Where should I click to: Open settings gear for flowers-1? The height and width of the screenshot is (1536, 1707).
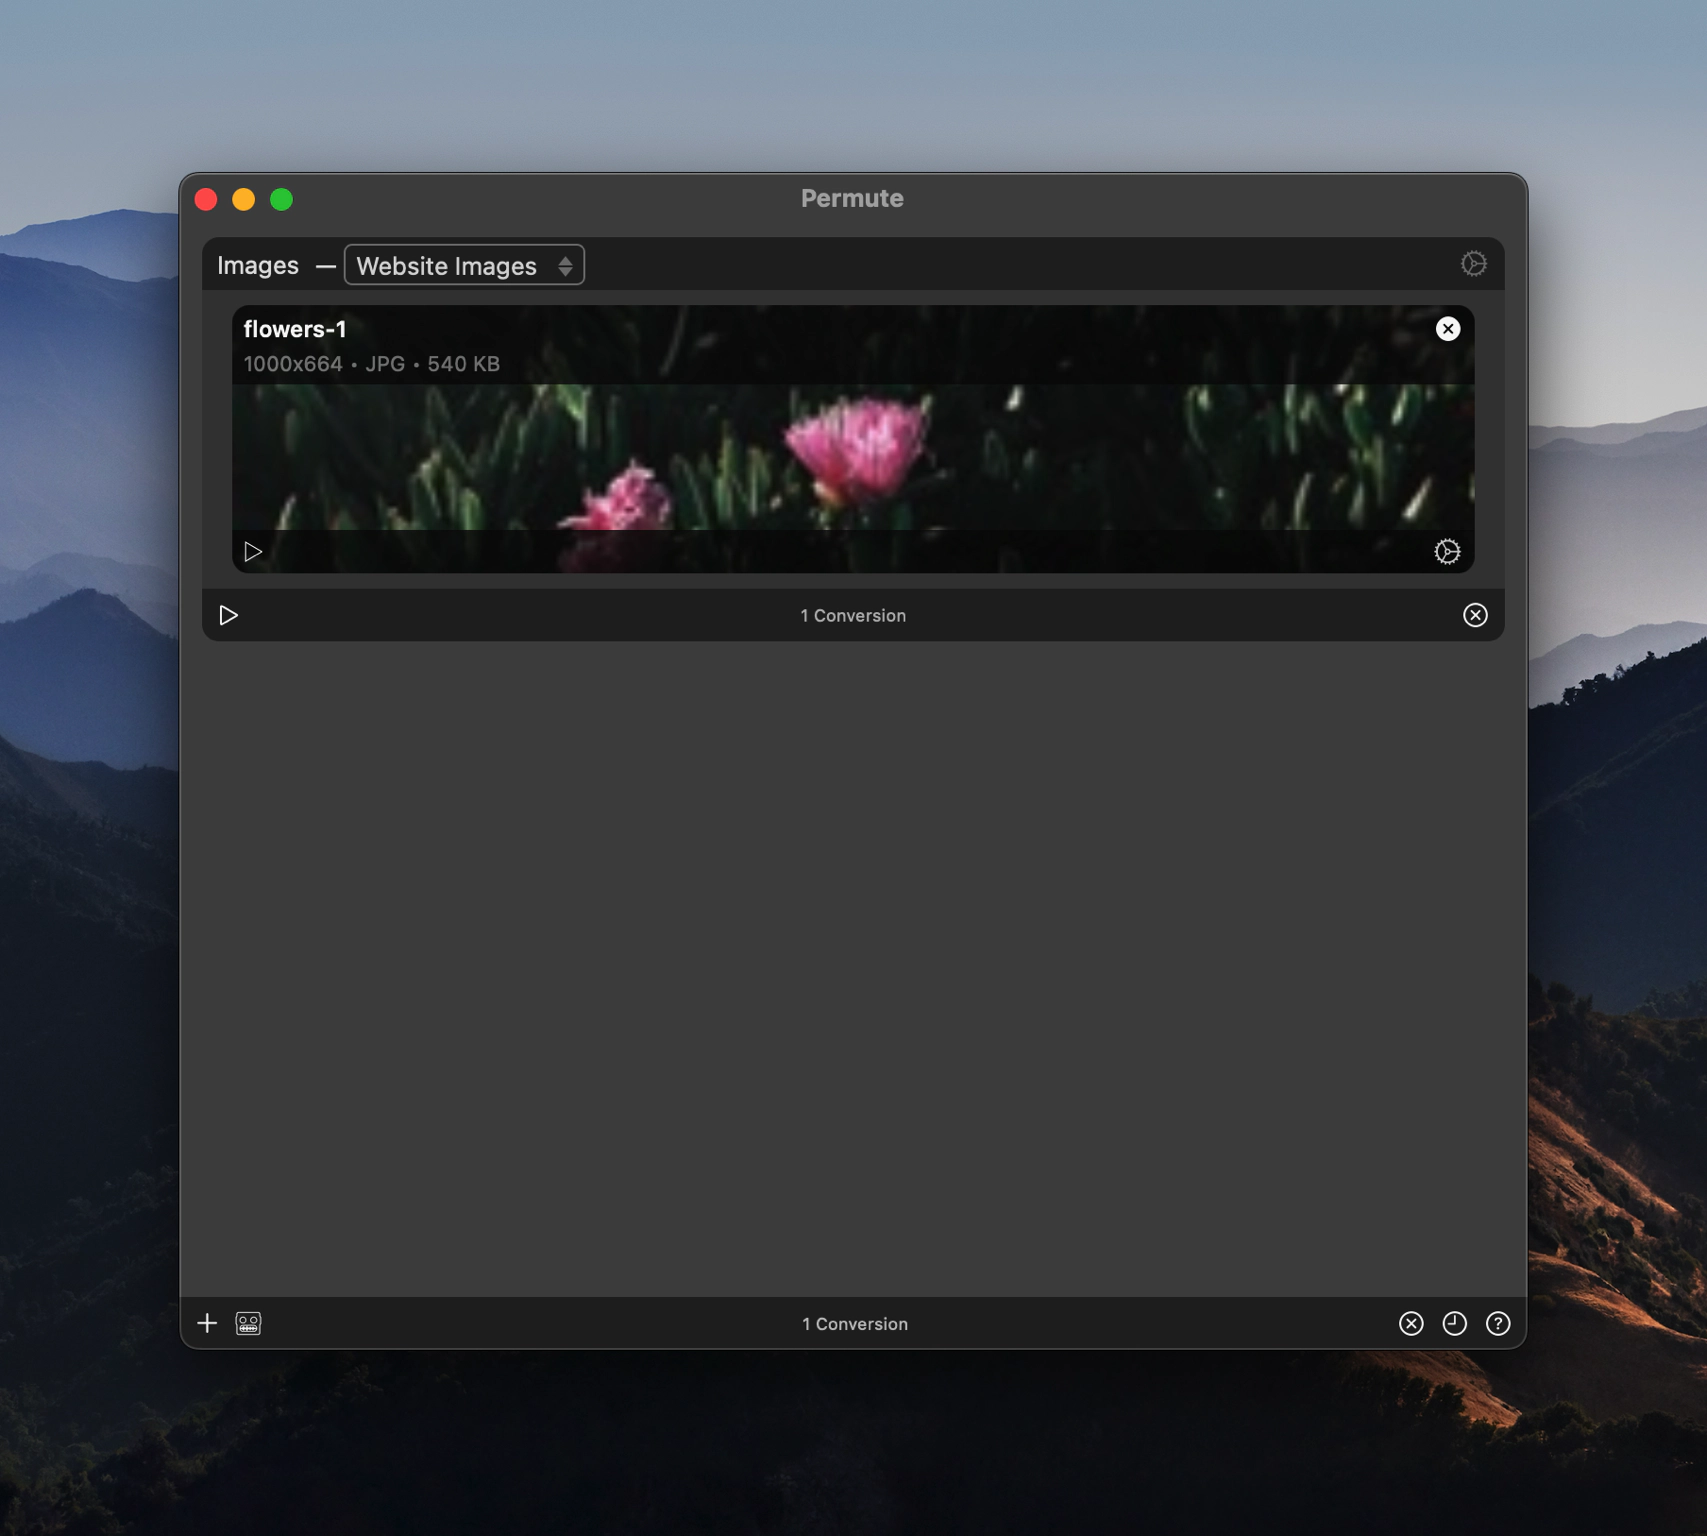coord(1447,552)
